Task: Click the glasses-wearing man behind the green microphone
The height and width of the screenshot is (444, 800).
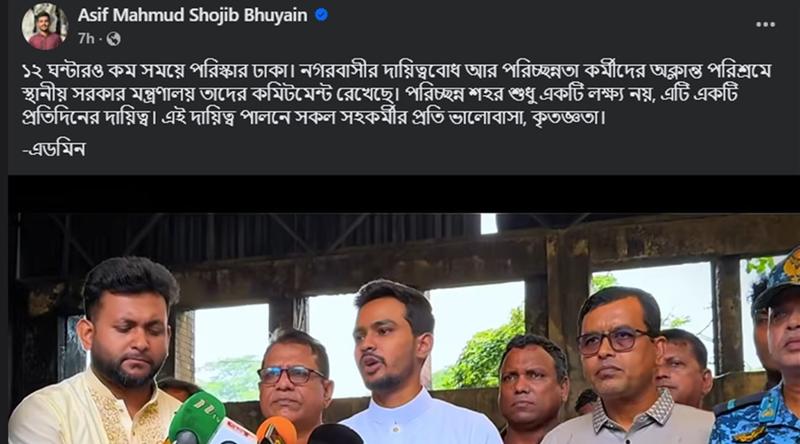Action: pyautogui.click(x=294, y=380)
